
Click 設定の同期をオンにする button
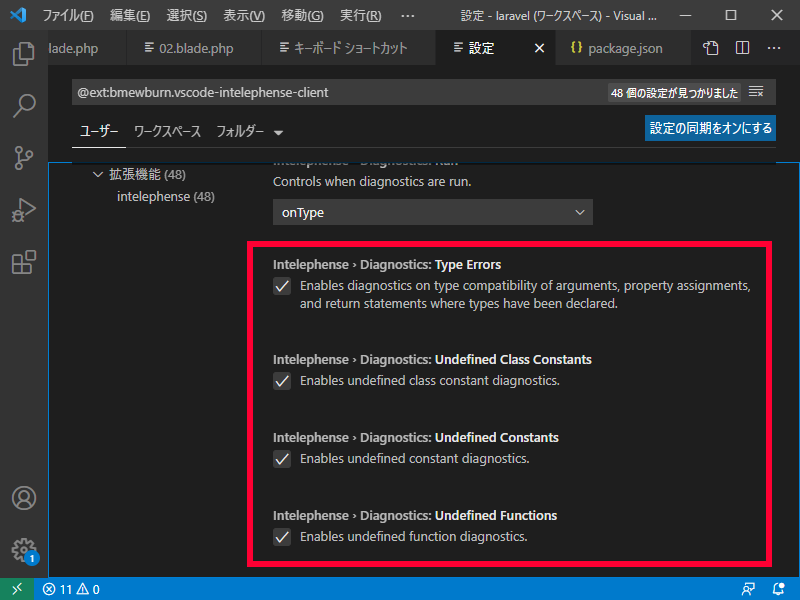710,128
